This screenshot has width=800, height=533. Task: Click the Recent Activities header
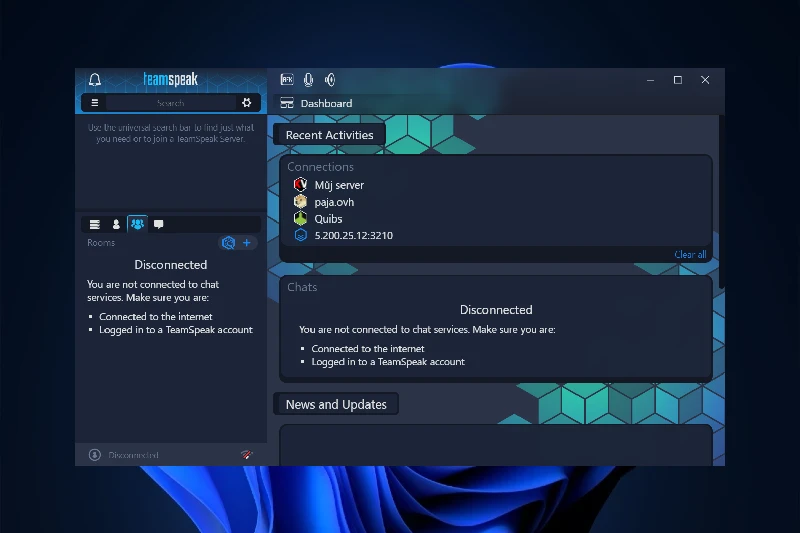pos(330,135)
